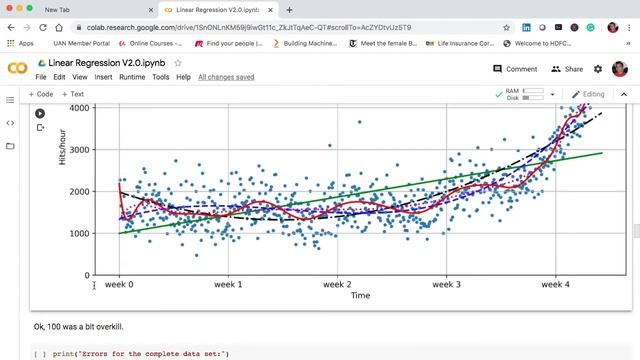The height and width of the screenshot is (360, 640).
Task: Click the week 2 axis label
Action: [337, 284]
